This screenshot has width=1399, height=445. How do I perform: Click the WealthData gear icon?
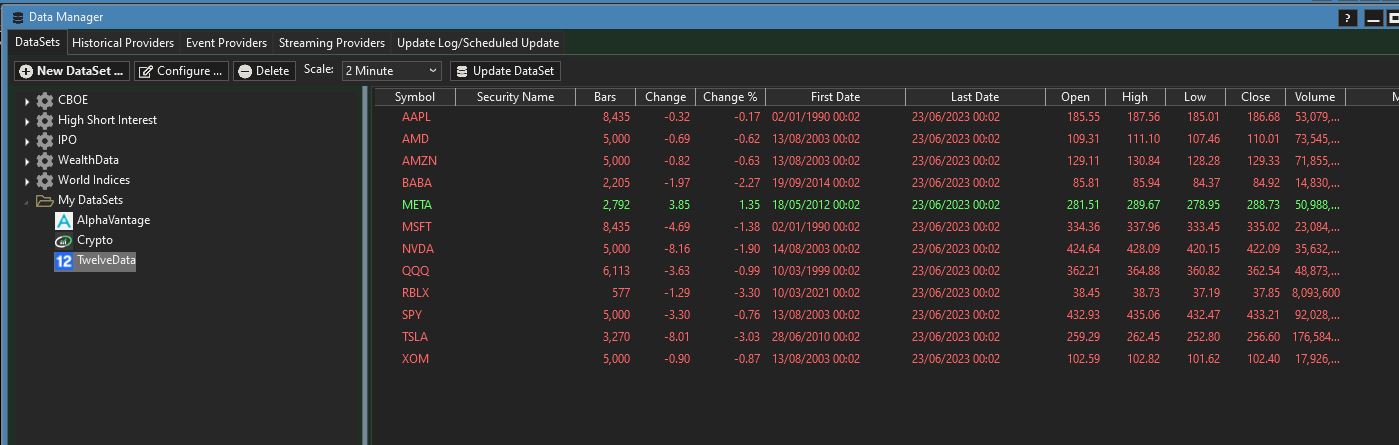click(x=44, y=160)
